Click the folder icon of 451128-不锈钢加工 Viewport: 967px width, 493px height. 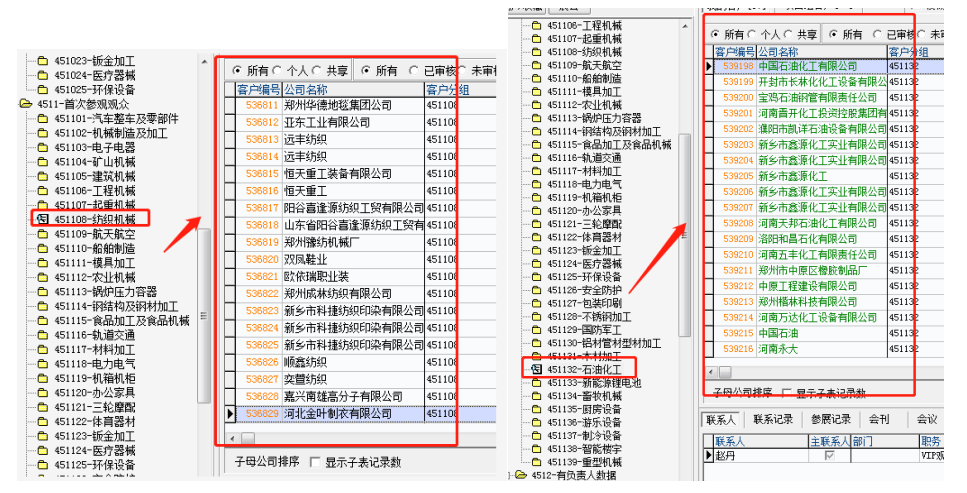[536, 317]
